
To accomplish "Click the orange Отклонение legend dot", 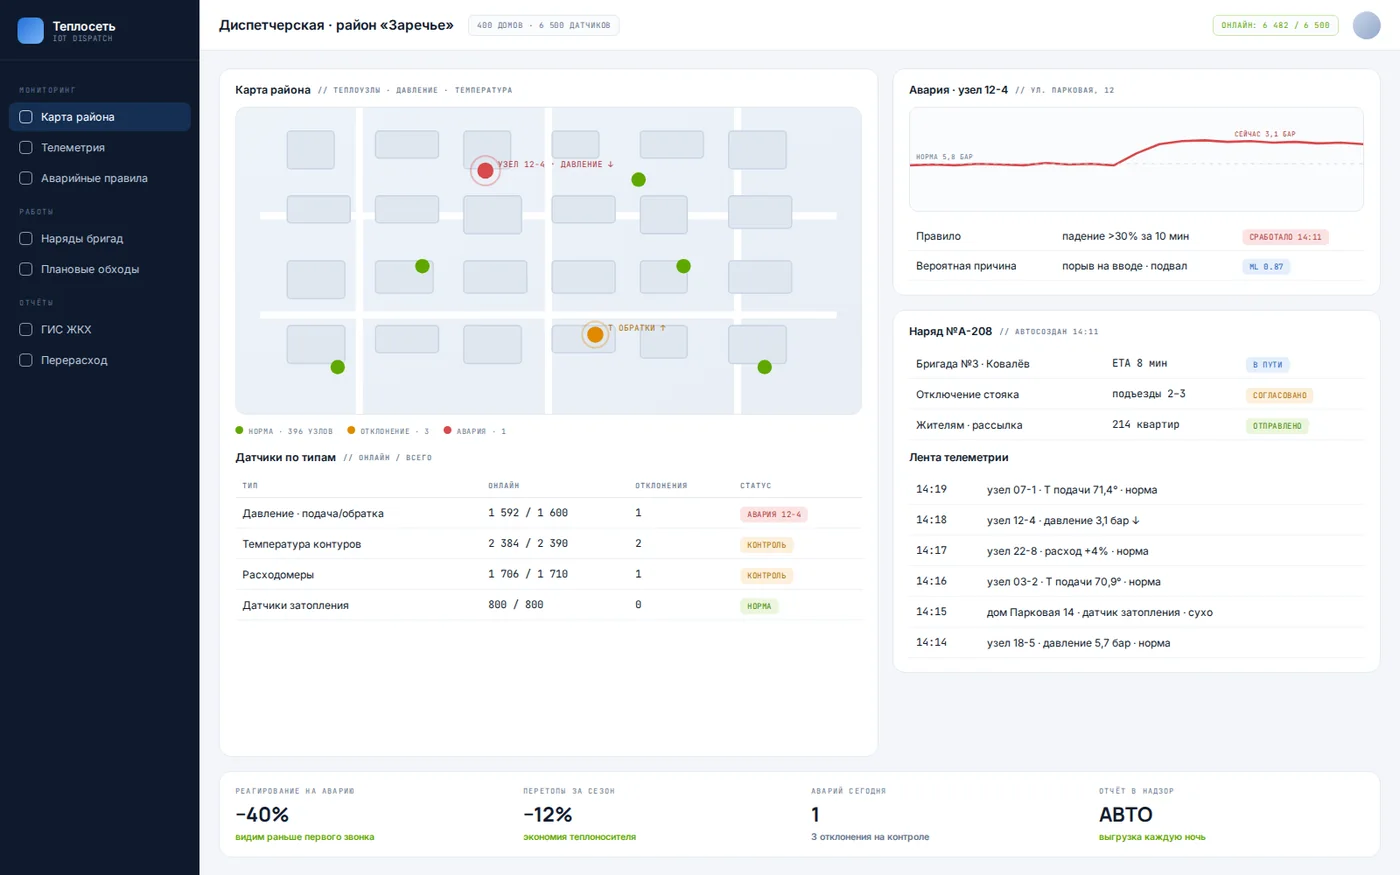I will 351,430.
